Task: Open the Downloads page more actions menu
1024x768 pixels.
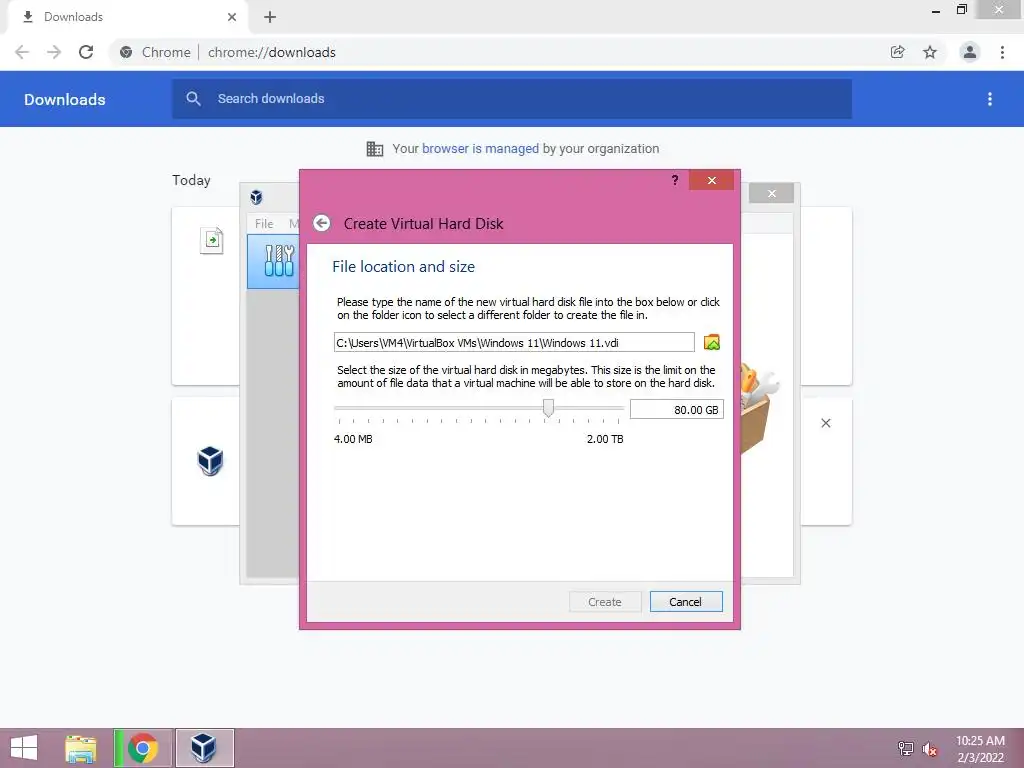Action: [990, 99]
